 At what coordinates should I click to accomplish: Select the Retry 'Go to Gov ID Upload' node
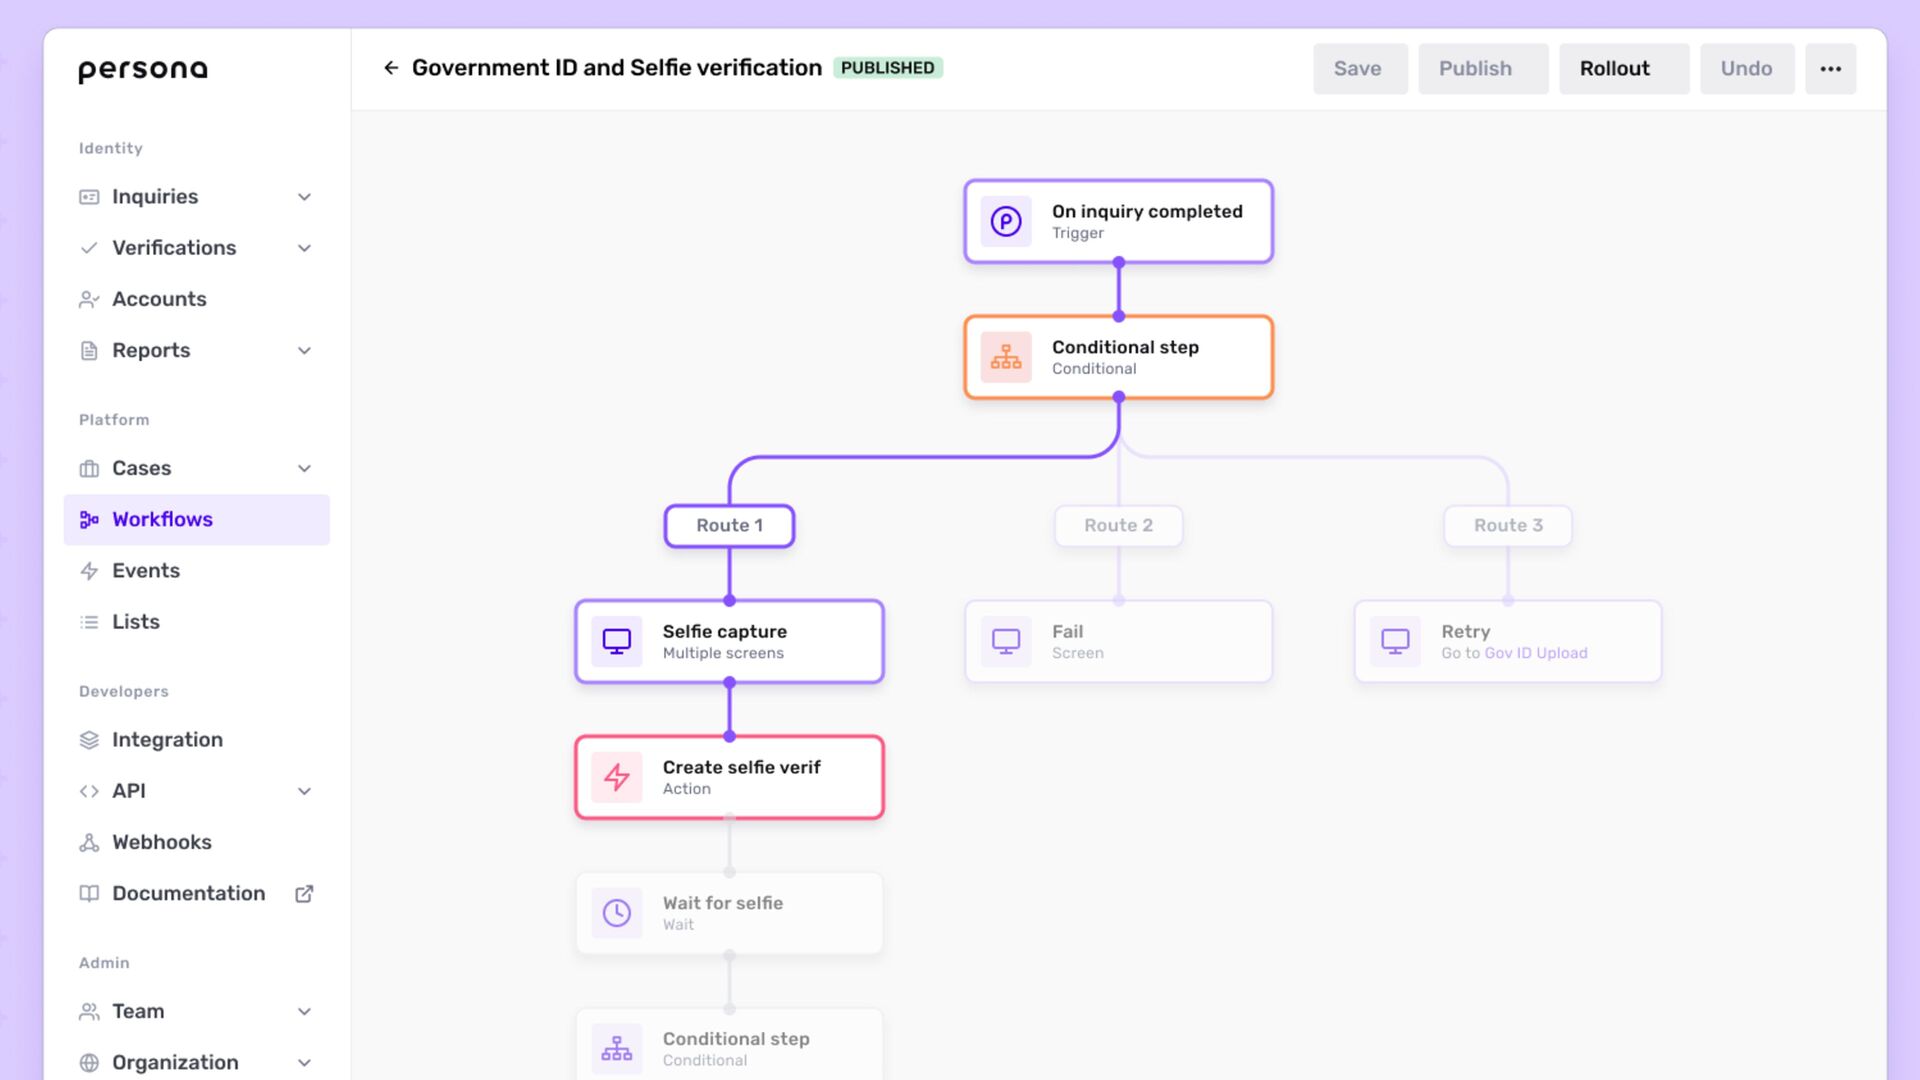click(x=1507, y=642)
